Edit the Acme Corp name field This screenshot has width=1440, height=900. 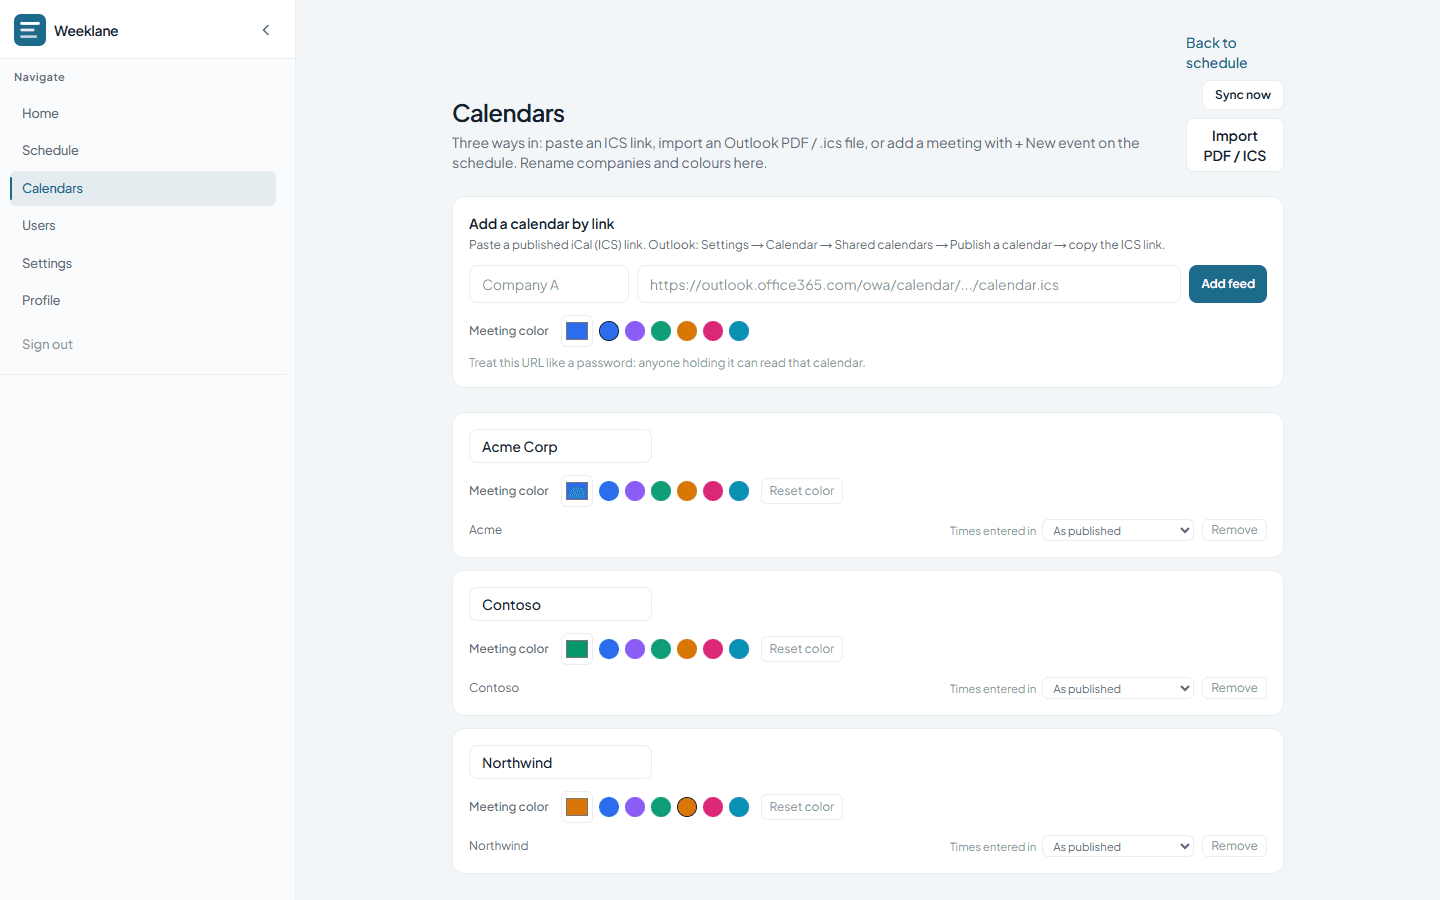560,446
